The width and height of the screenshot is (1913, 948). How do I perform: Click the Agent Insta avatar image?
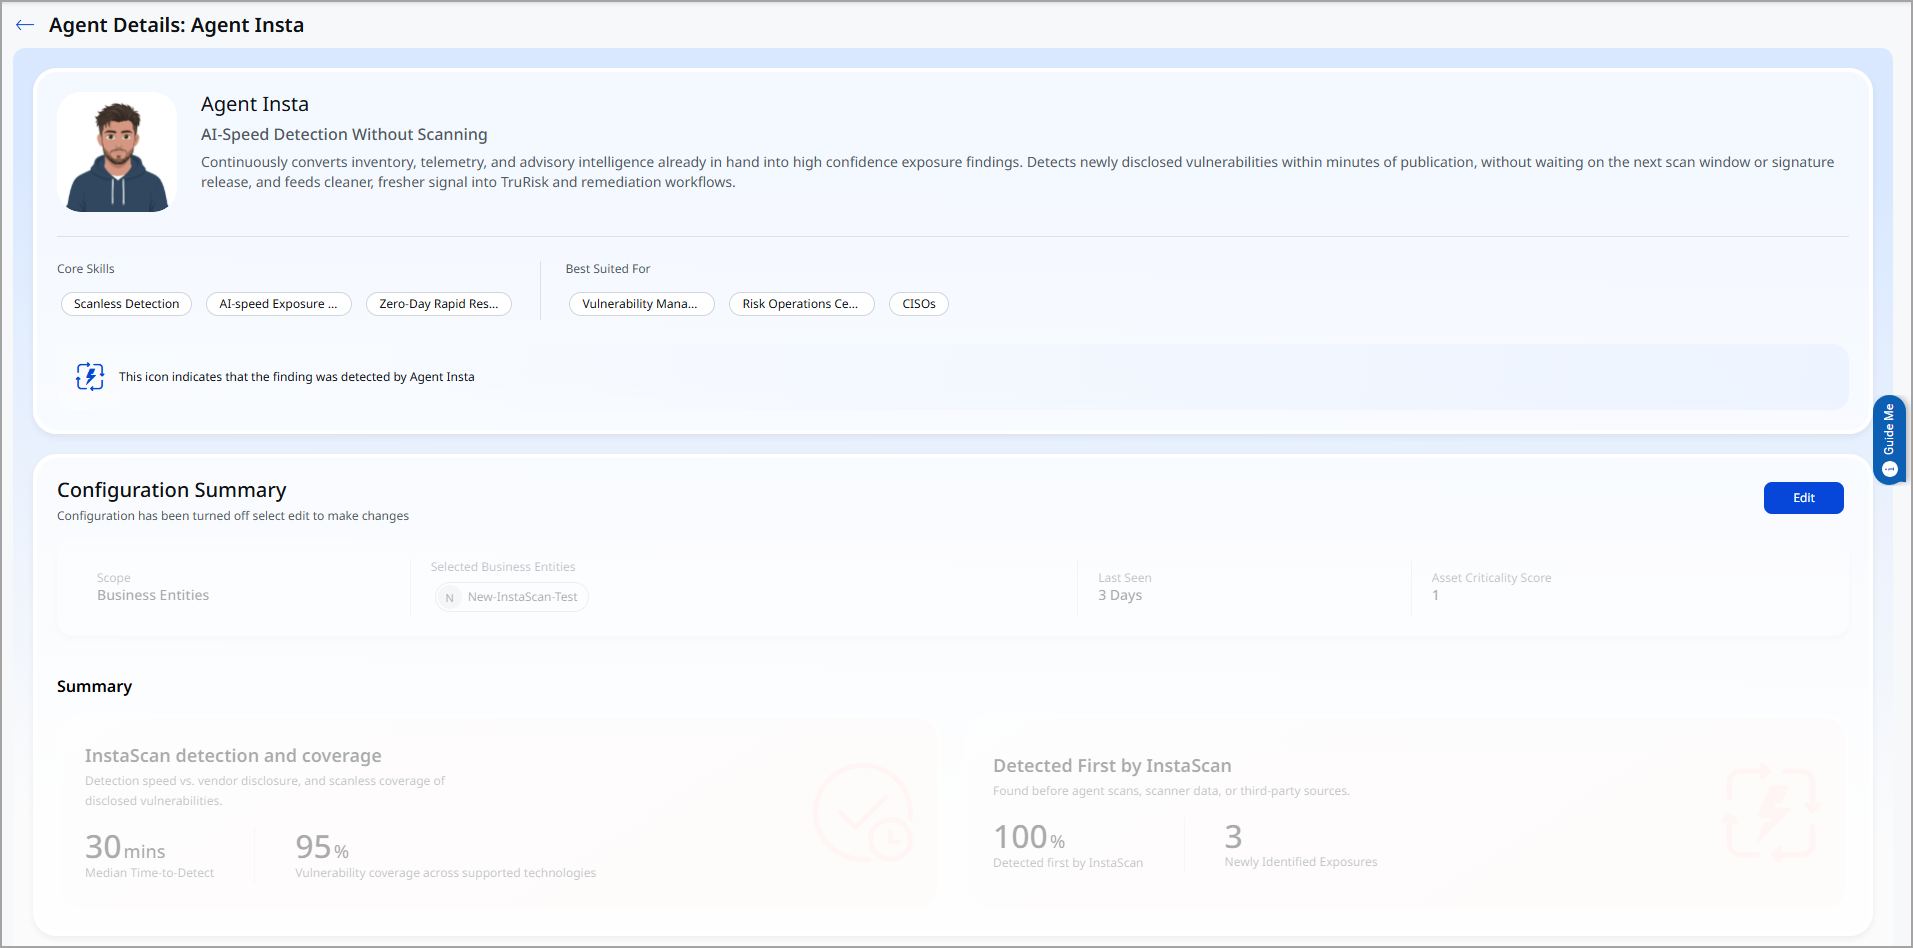point(117,152)
